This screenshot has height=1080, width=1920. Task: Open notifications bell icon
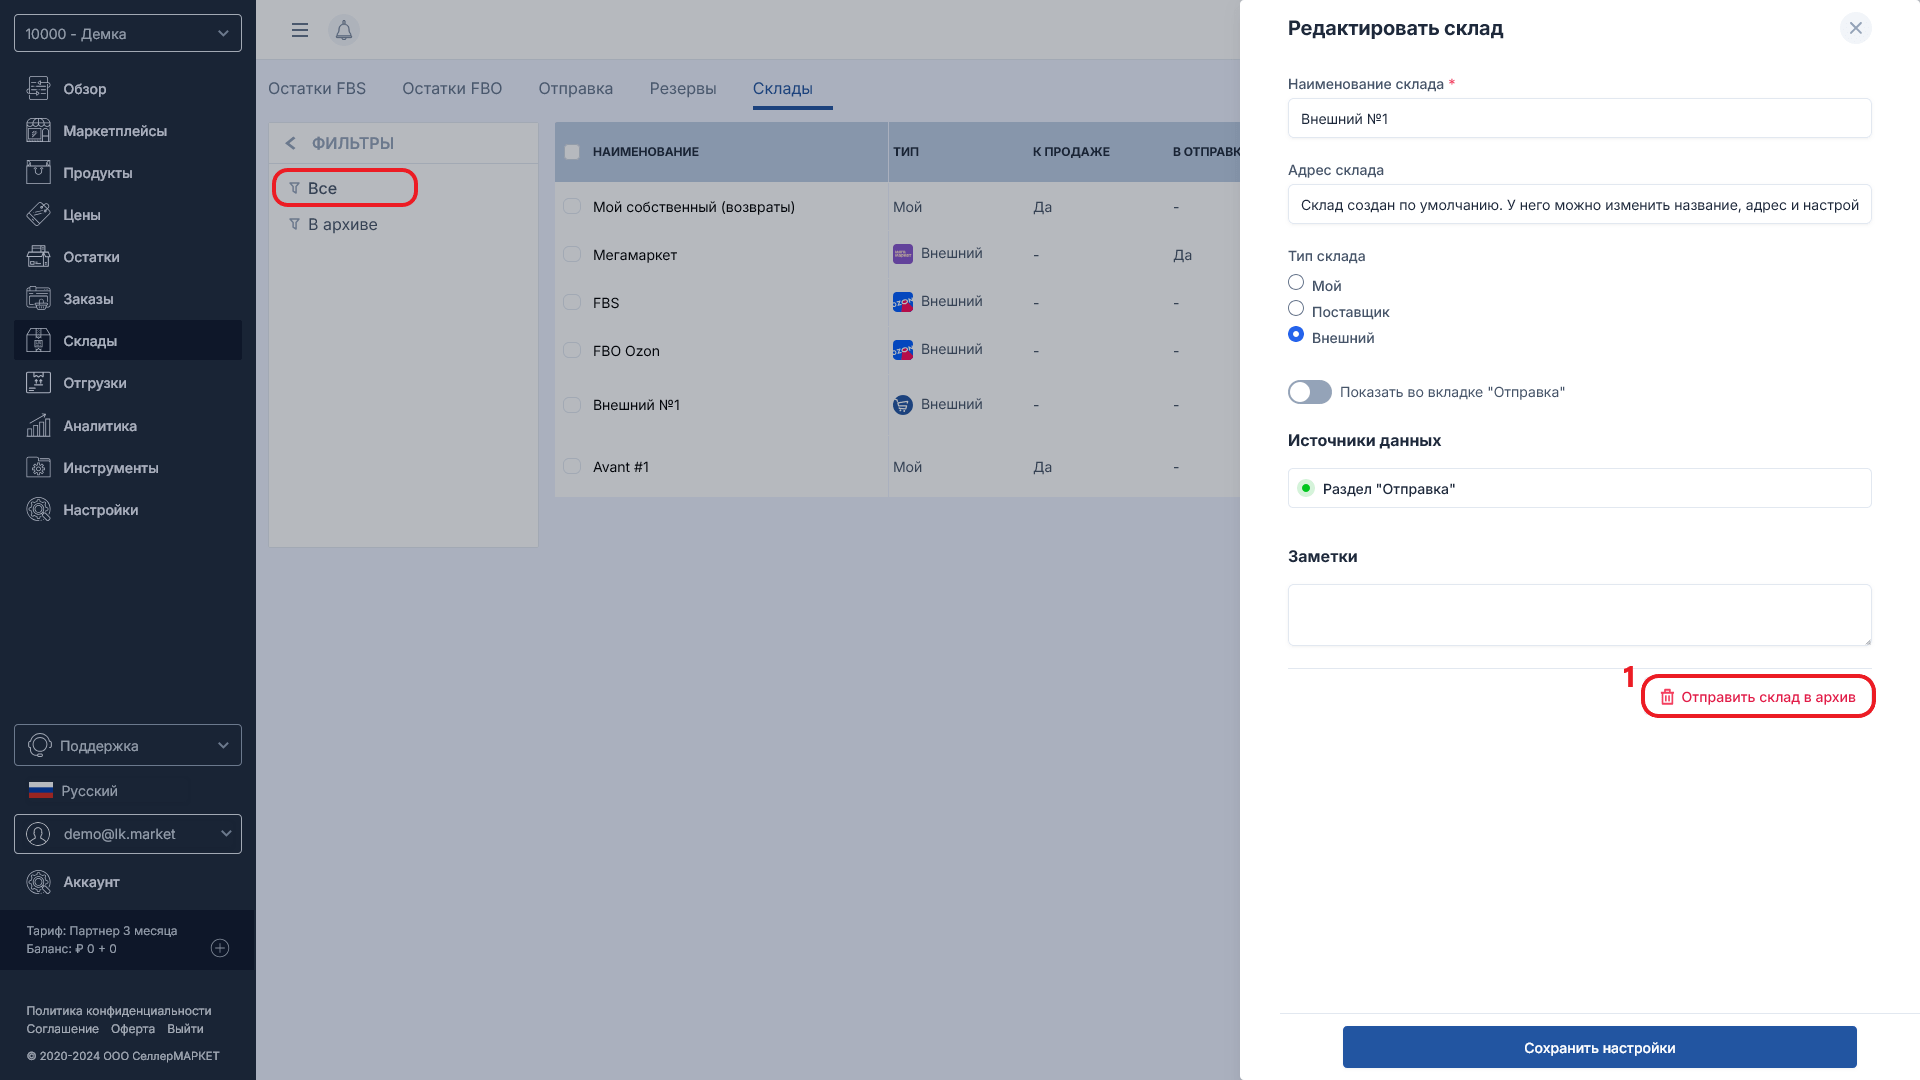click(x=344, y=30)
